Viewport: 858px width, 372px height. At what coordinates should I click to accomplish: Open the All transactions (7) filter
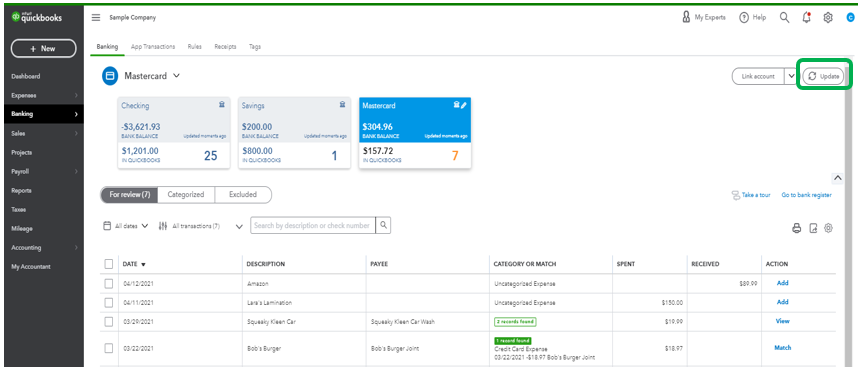(x=200, y=225)
